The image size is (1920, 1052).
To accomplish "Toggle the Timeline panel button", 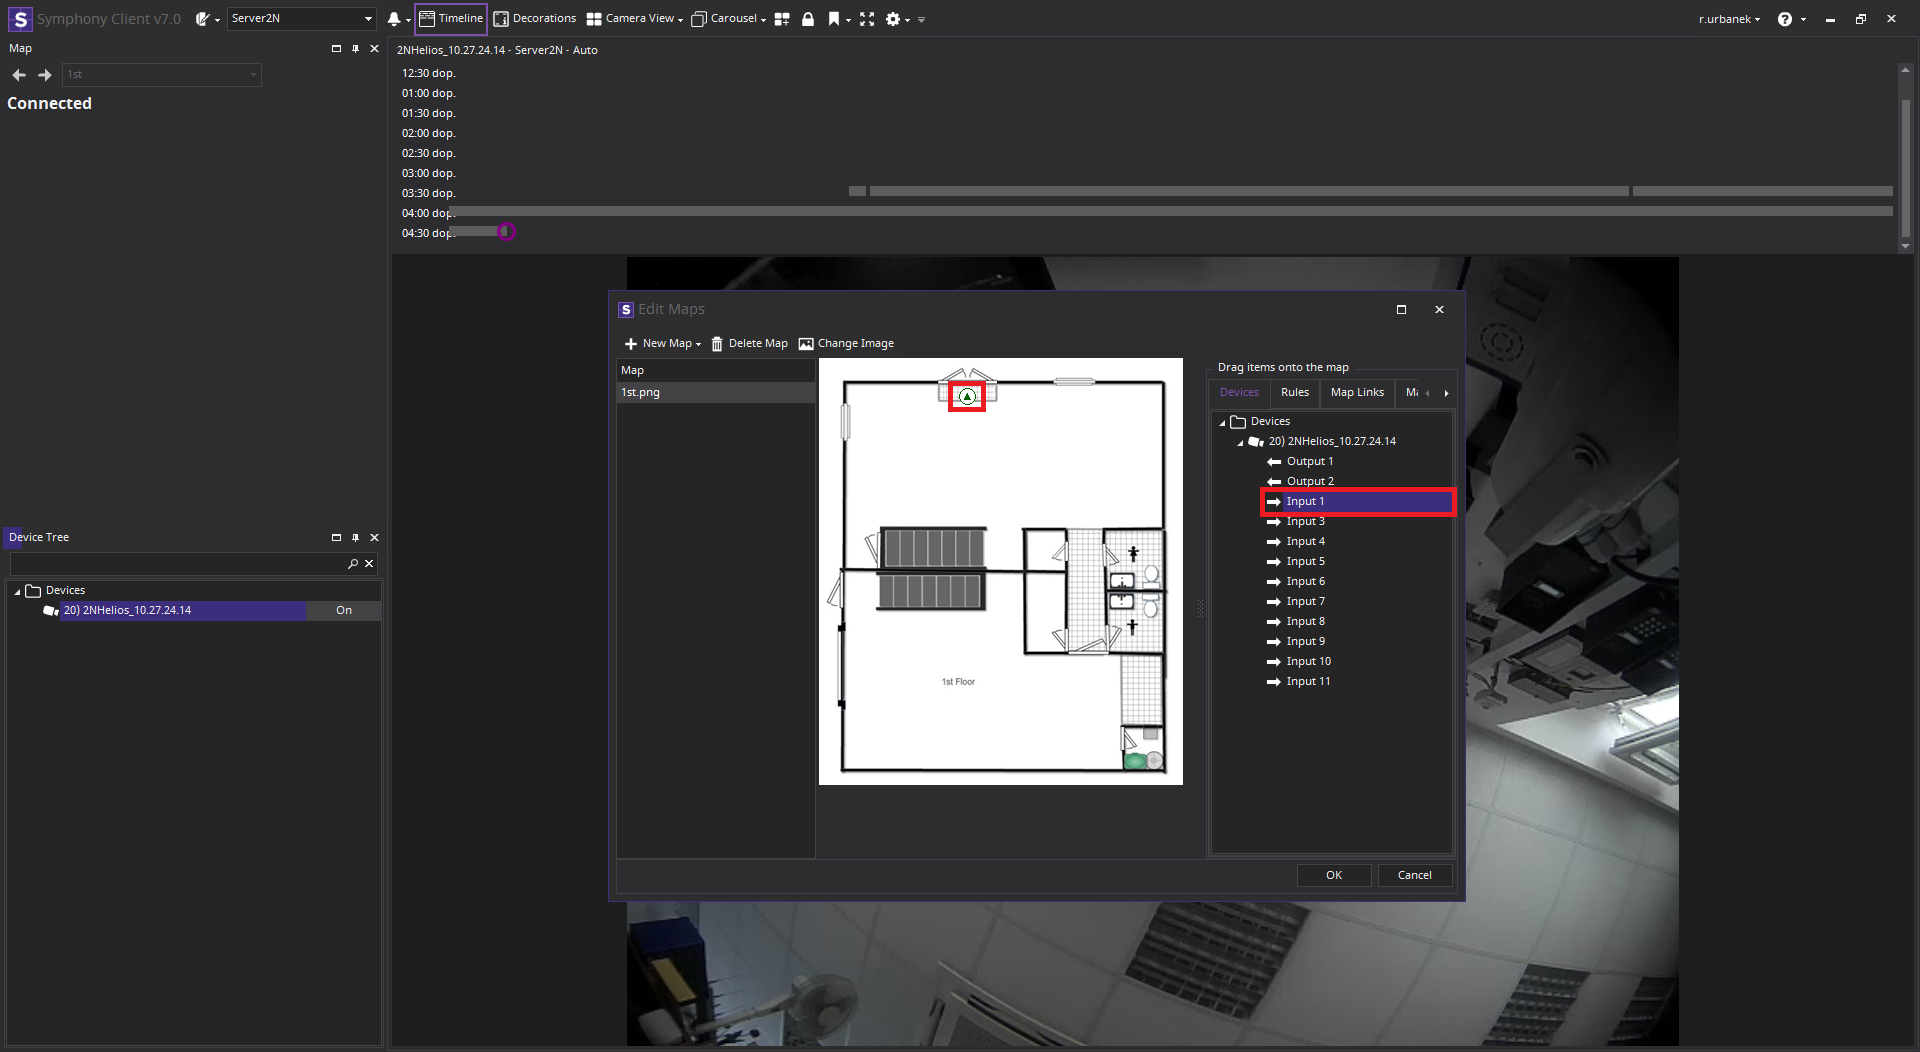I will (451, 19).
